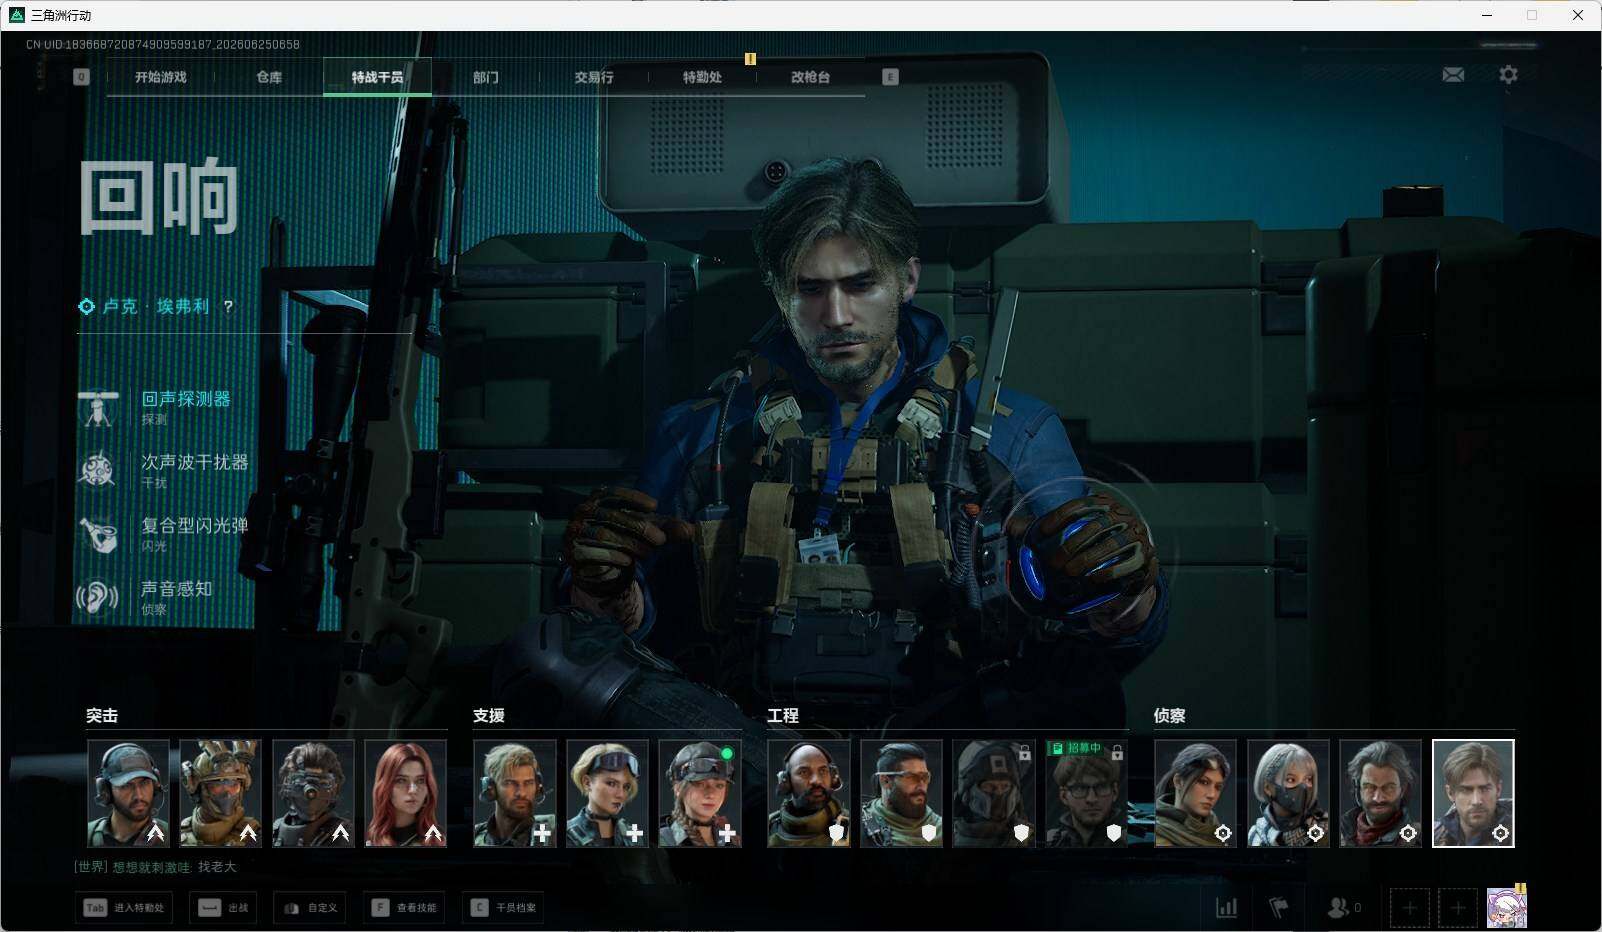Select the 声音感知 passive icon

coord(98,598)
